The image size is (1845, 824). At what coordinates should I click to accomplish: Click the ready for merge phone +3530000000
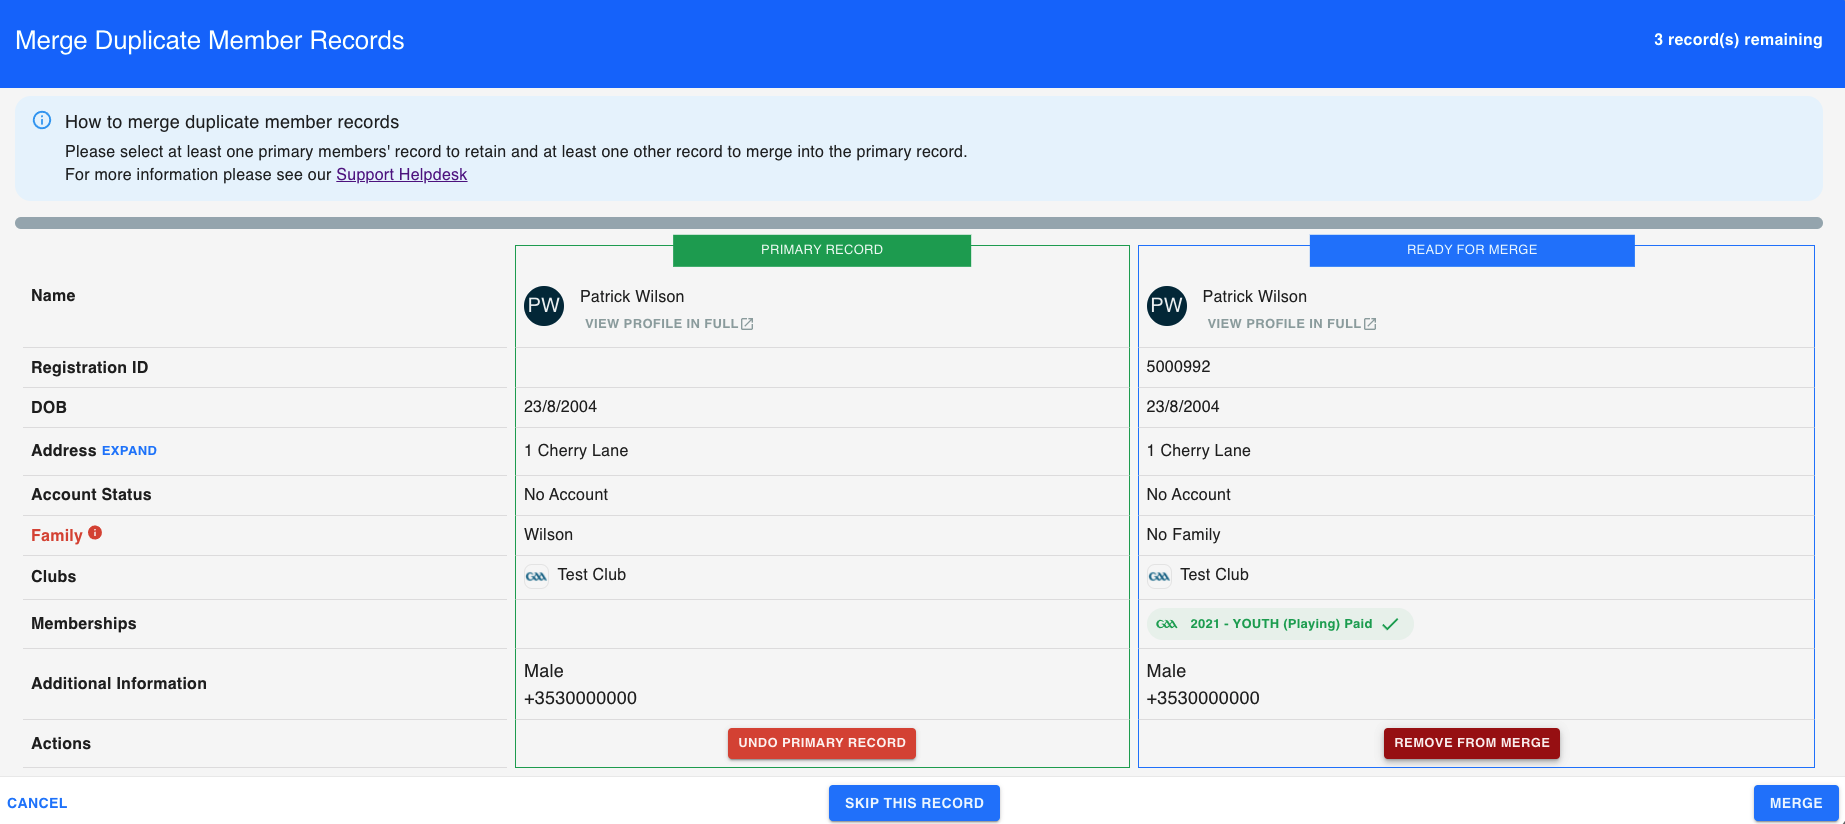click(1203, 698)
